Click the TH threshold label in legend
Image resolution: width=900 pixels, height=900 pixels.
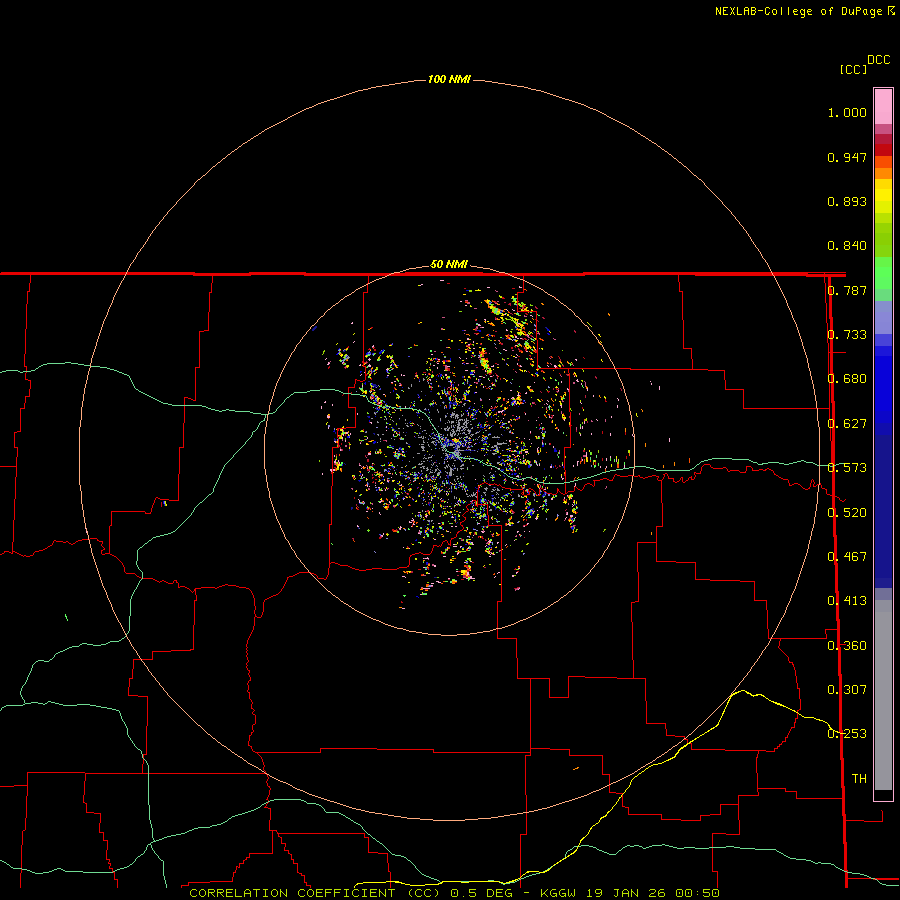point(859,779)
